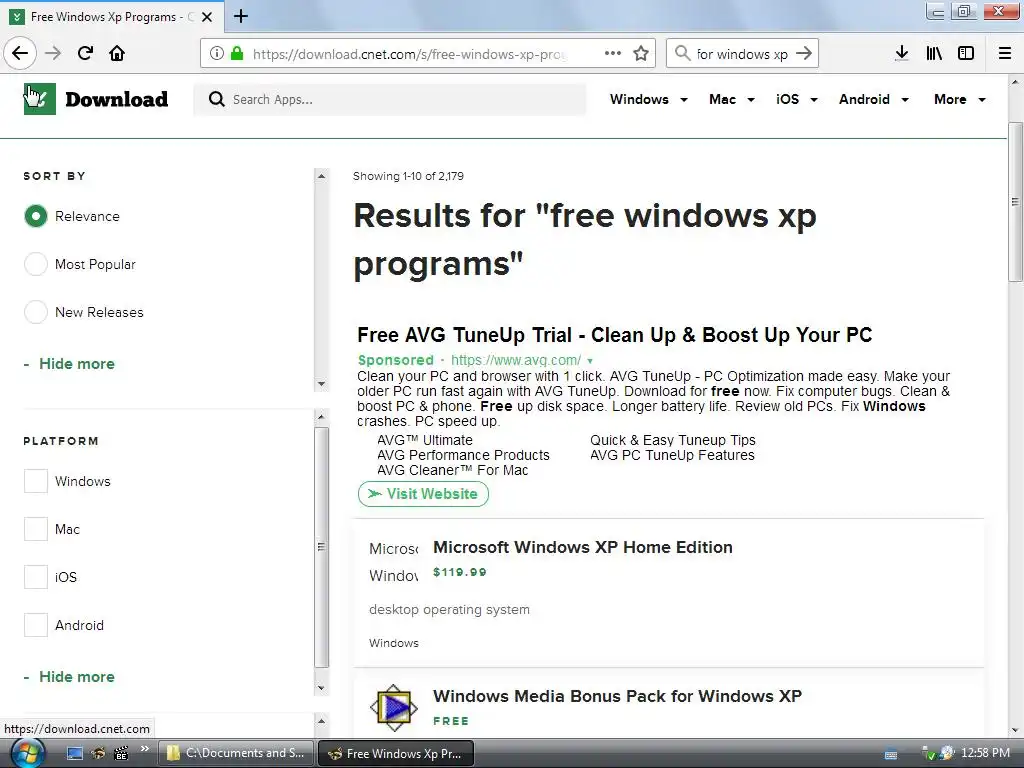The height and width of the screenshot is (768, 1024).
Task: Open the browser home page icon
Action: 117,53
